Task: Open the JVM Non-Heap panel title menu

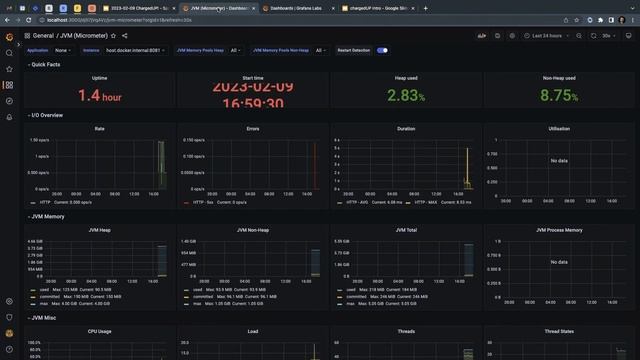Action: click(x=253, y=230)
